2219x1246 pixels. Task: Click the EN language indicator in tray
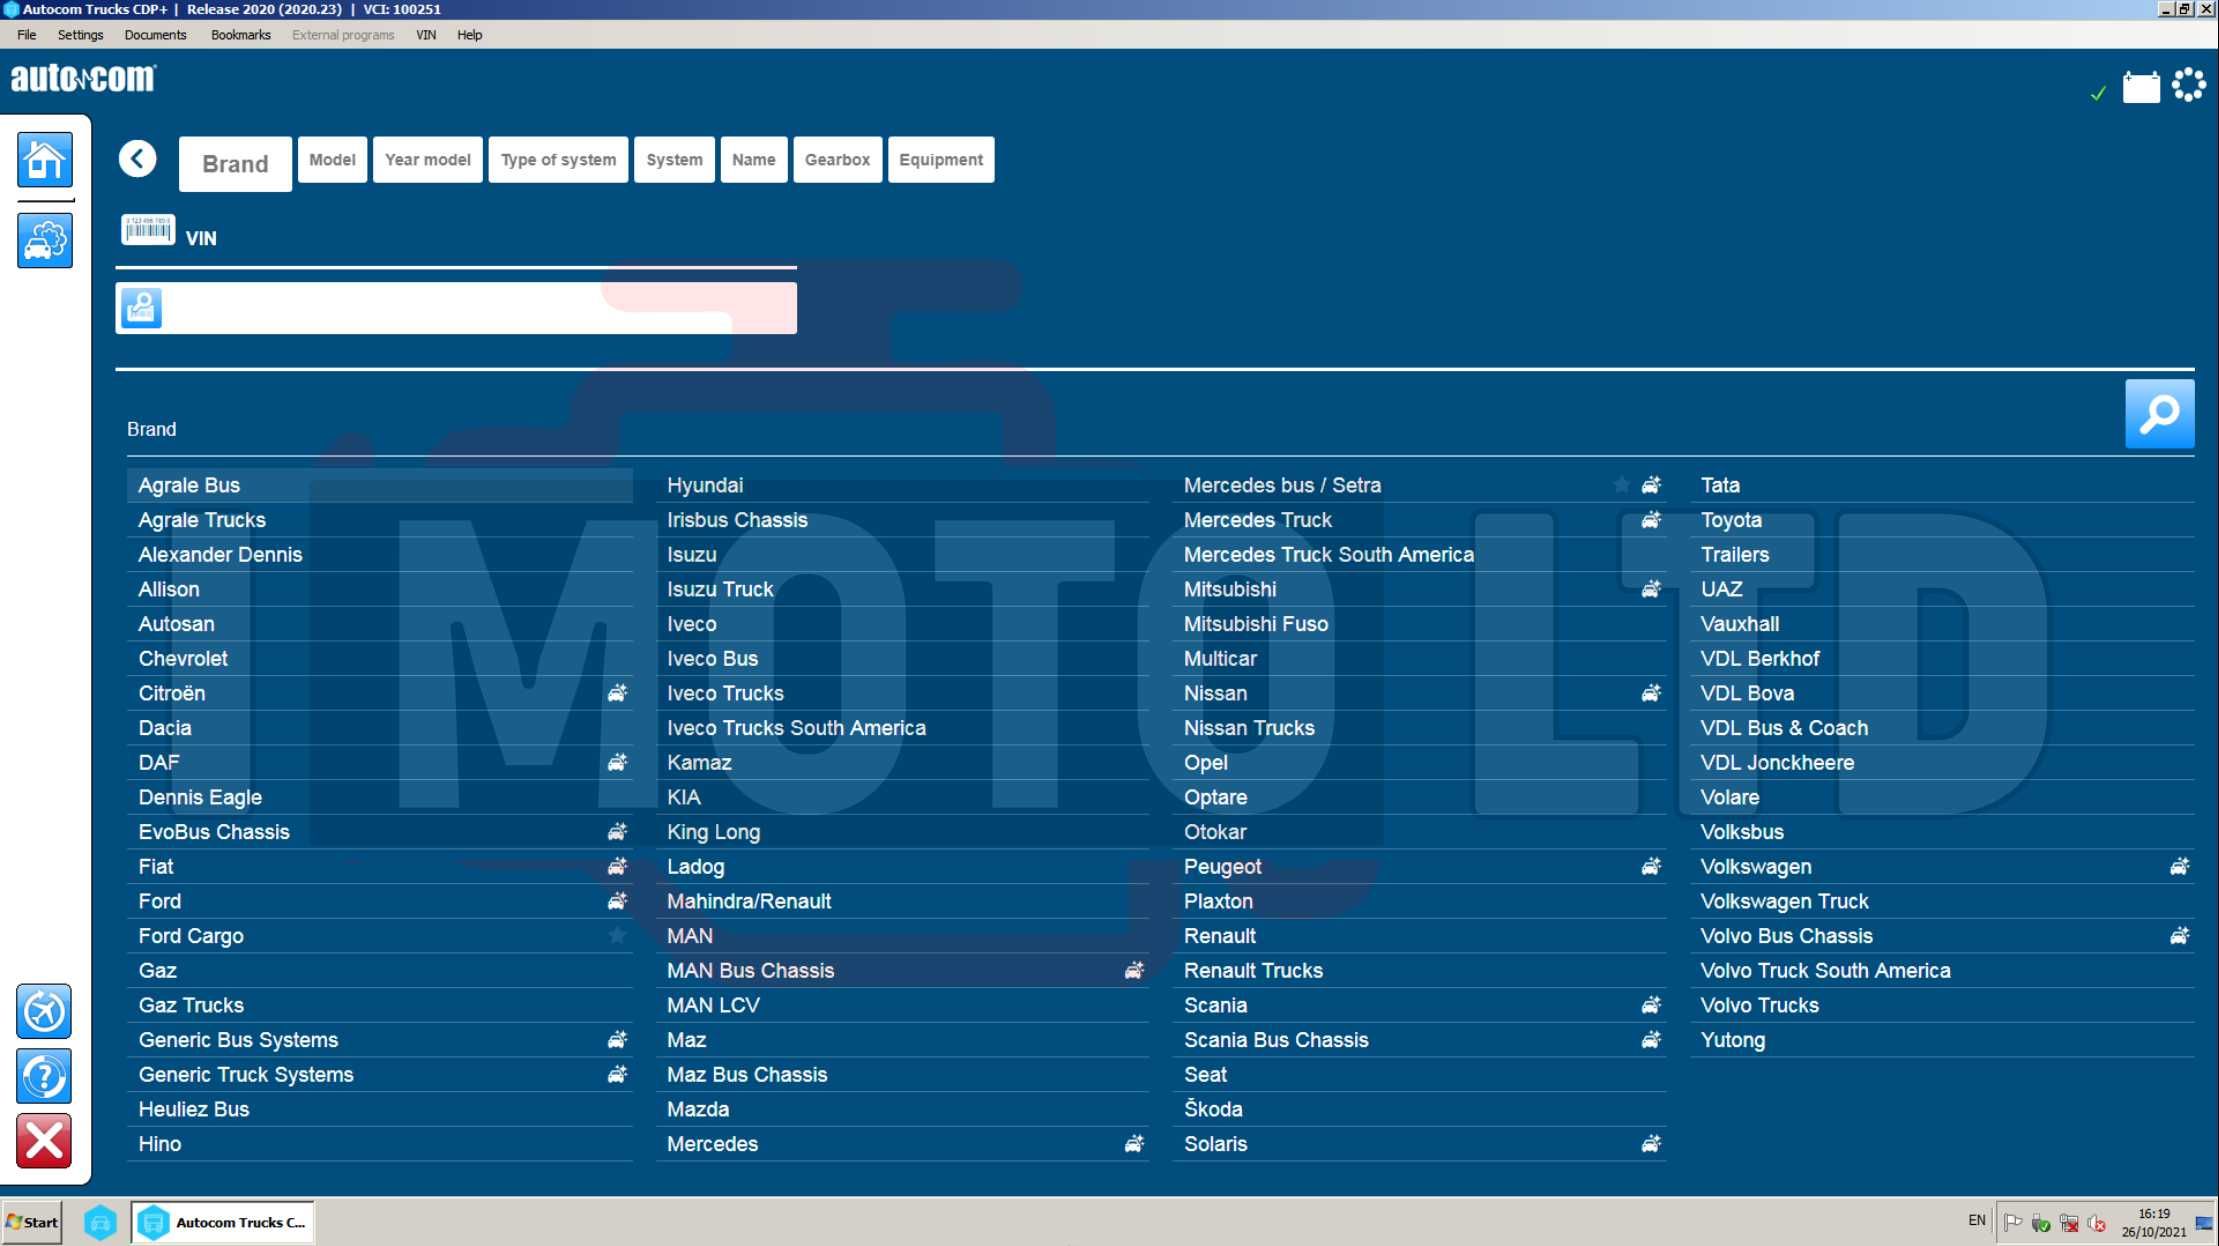(x=1976, y=1221)
